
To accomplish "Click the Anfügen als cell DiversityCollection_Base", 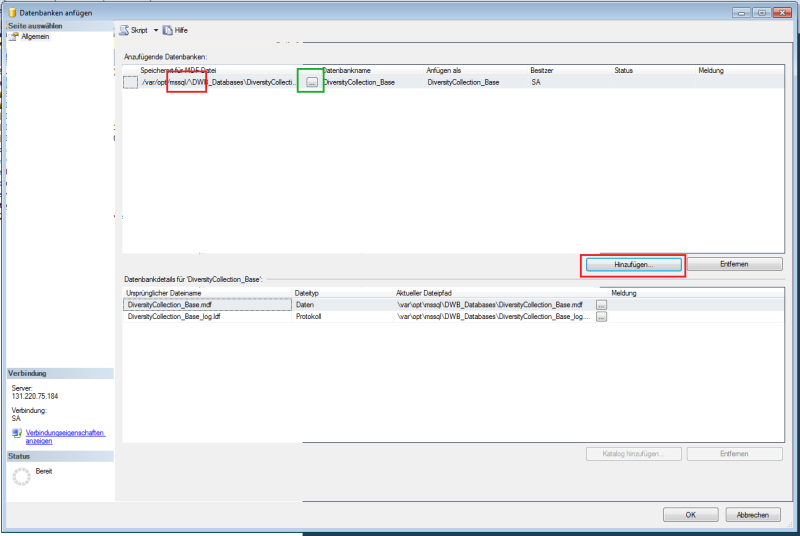I will click(463, 83).
